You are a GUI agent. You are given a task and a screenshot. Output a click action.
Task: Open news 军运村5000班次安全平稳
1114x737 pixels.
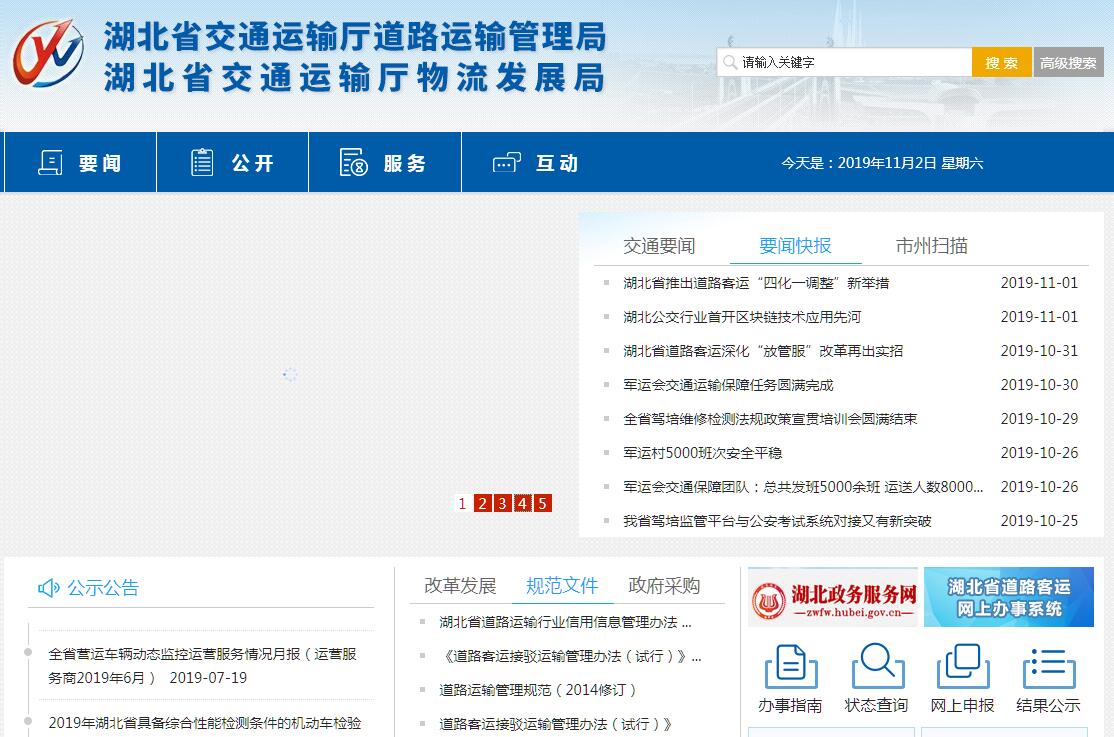pos(703,453)
